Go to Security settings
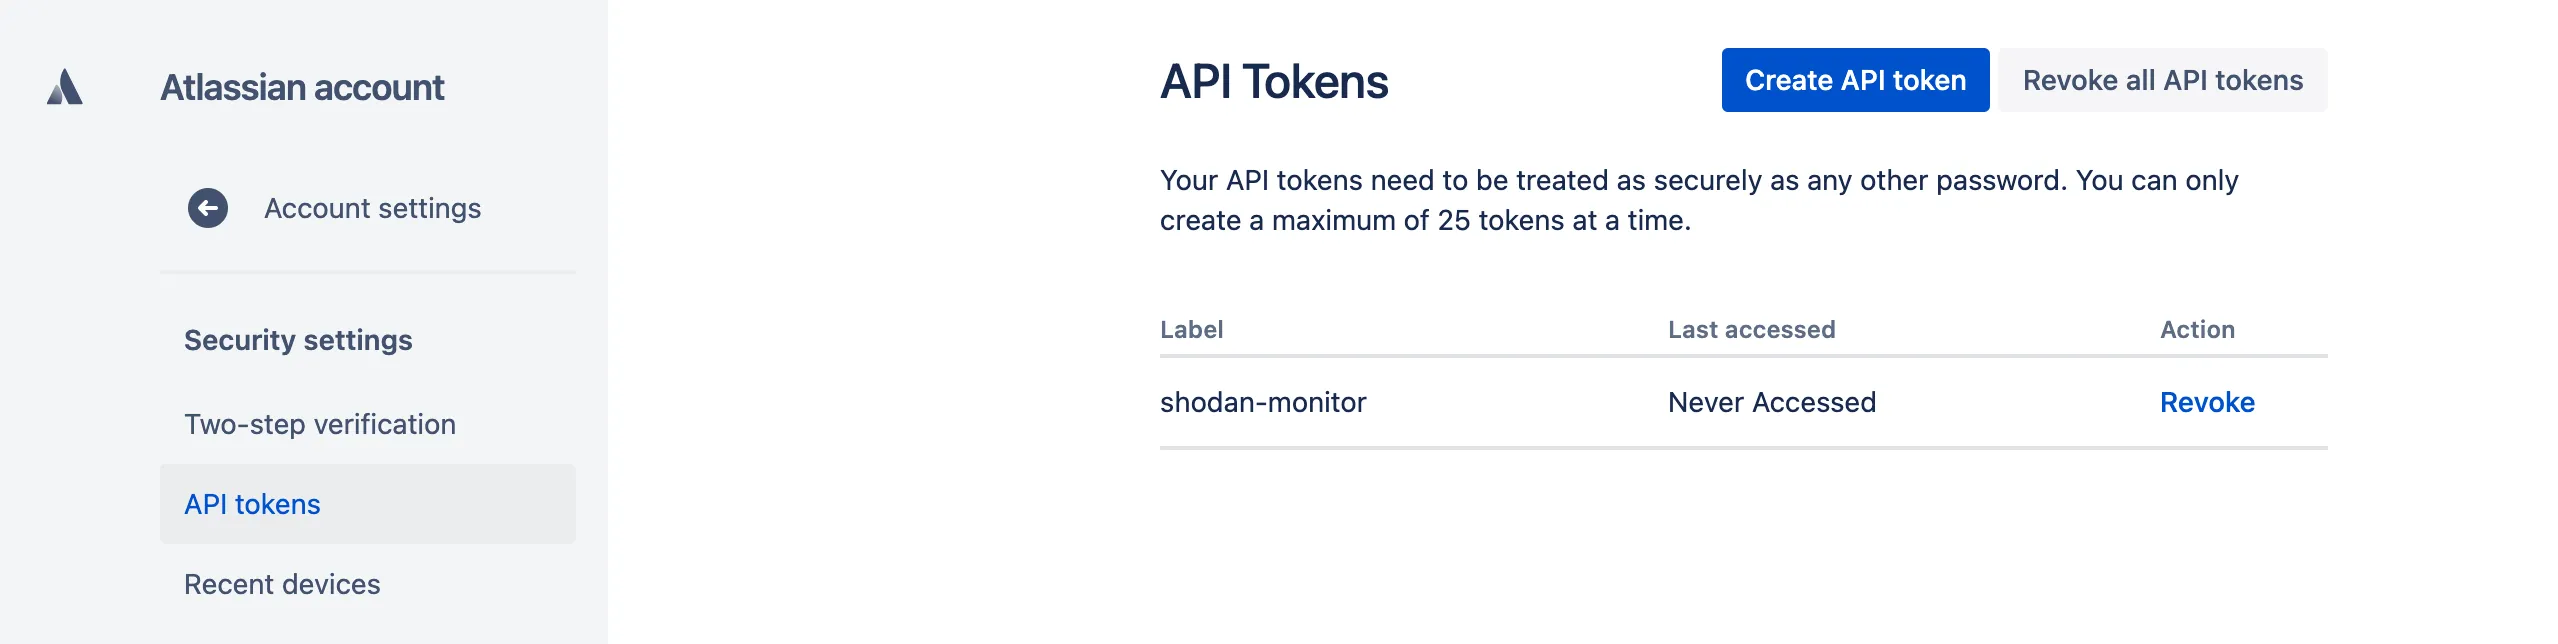2558x644 pixels. pyautogui.click(x=296, y=340)
